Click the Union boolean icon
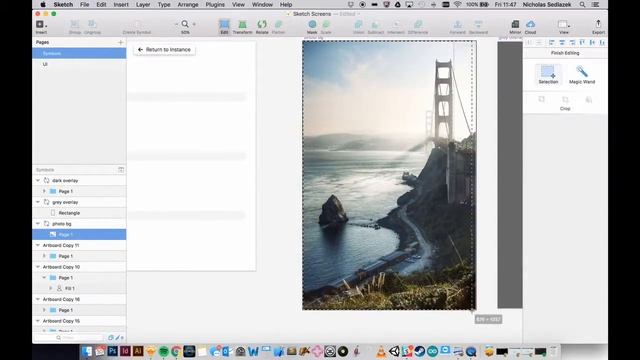640x360 pixels. [358, 27]
